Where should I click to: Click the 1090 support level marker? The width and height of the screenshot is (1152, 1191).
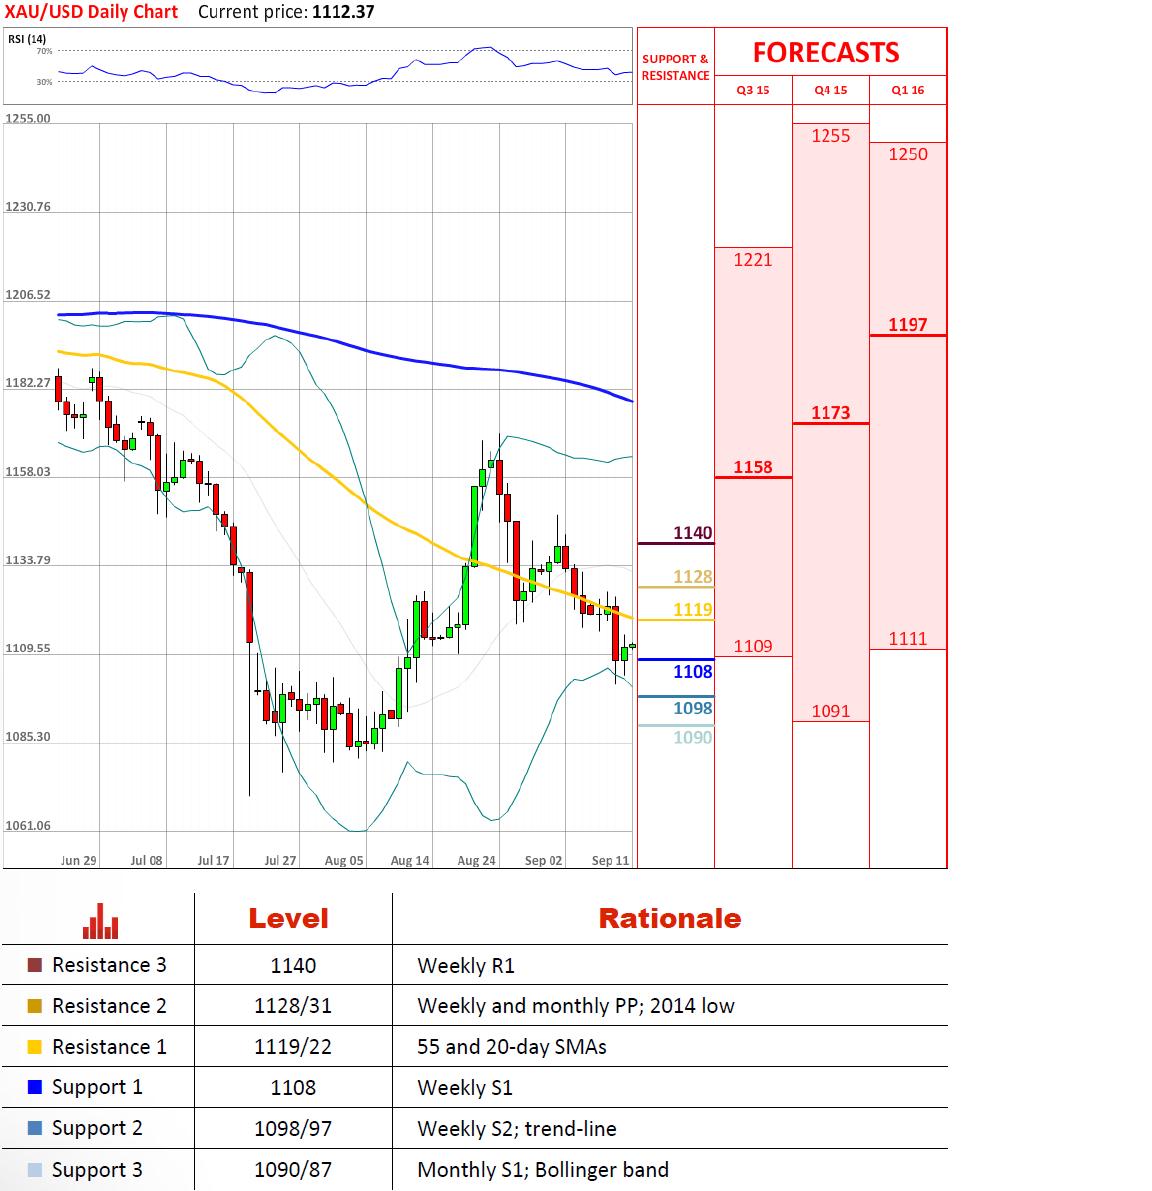693,738
